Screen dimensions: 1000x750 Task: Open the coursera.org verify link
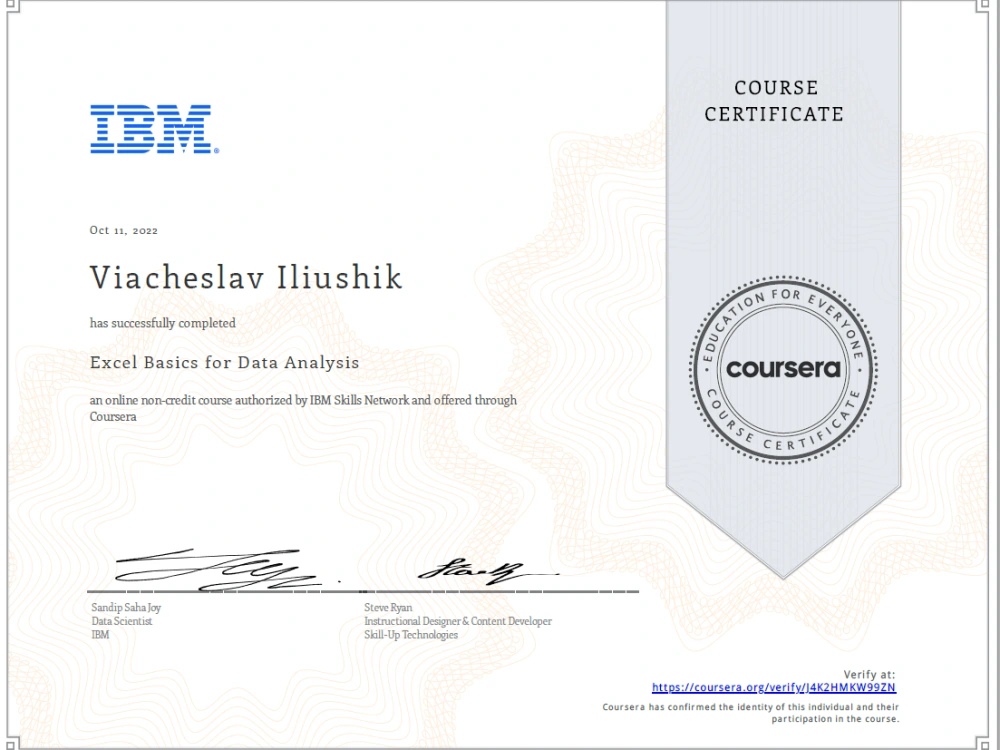point(774,688)
